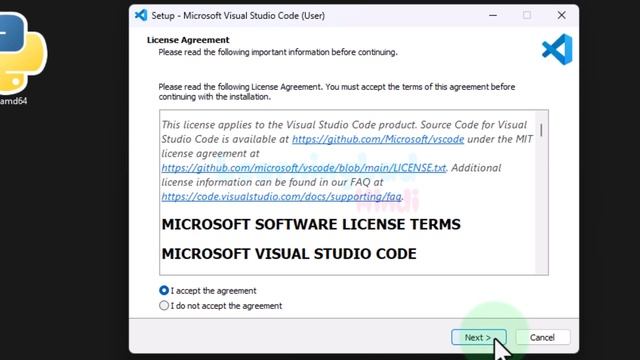Viewport: 640px width, 360px height.
Task: Close the Setup window
Action: [x=562, y=15]
